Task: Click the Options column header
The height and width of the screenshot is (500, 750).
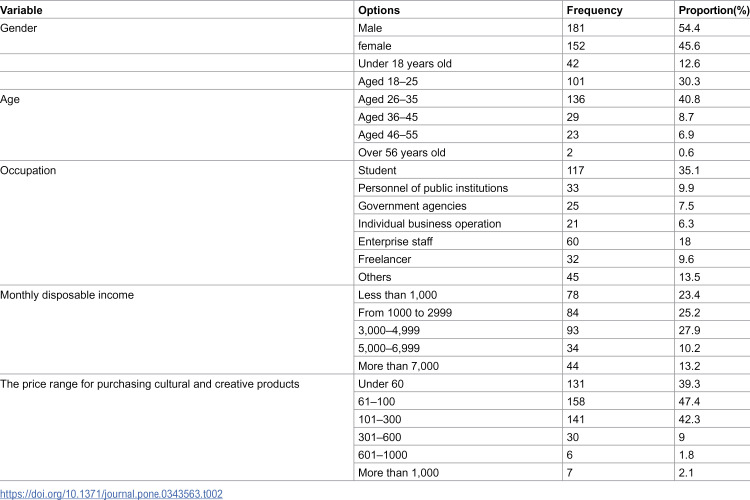Action: 379,10
